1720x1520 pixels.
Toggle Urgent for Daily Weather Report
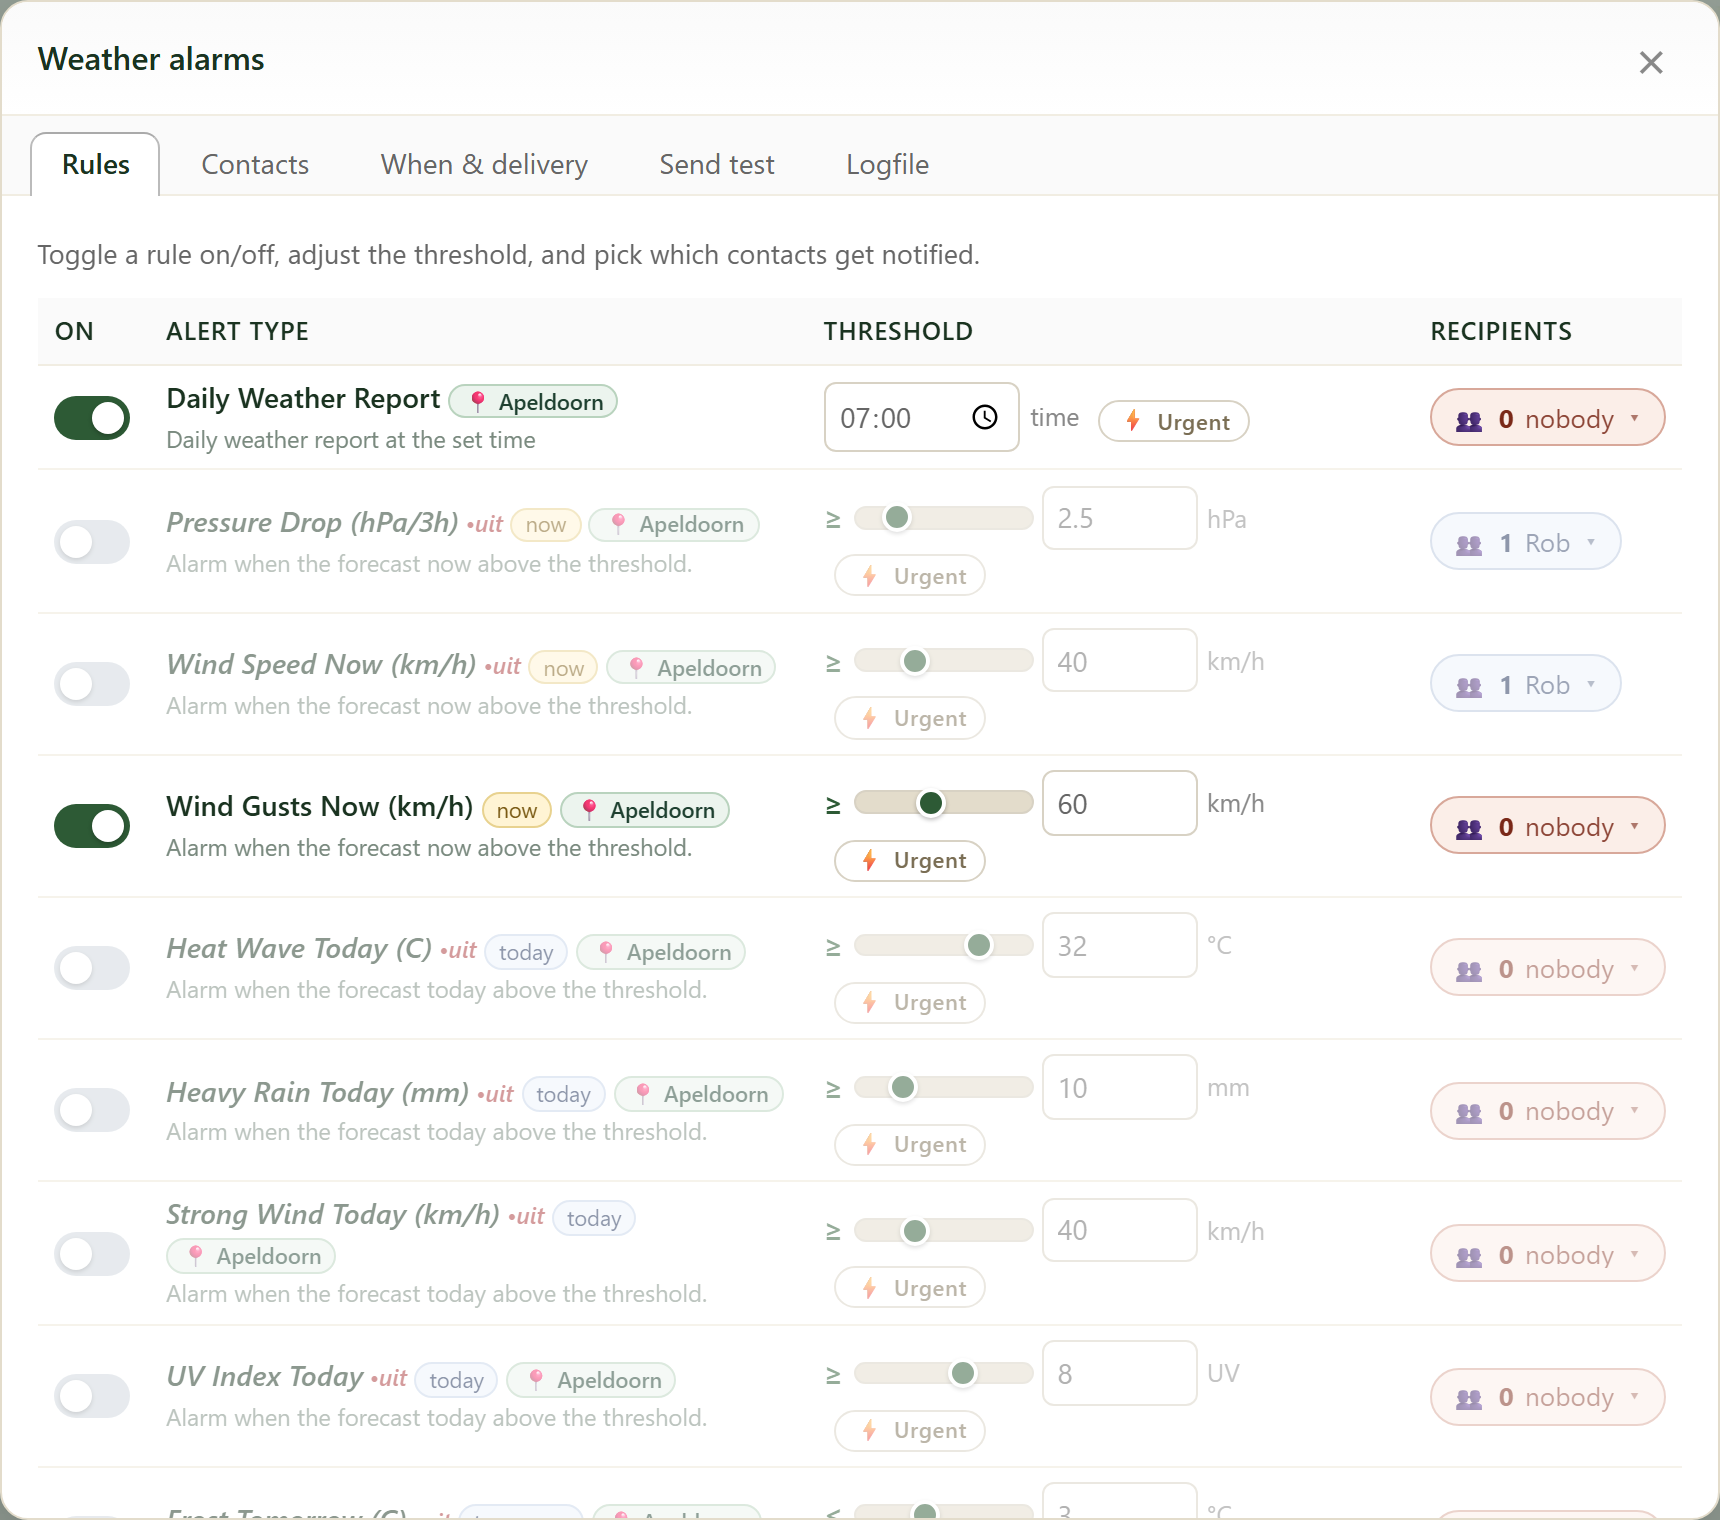coord(1173,421)
